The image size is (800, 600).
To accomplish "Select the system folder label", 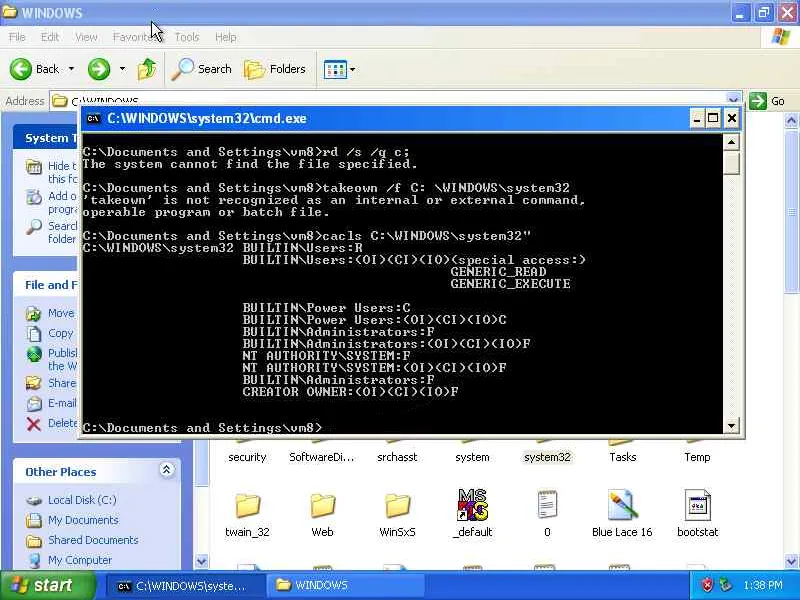I will (x=472, y=457).
